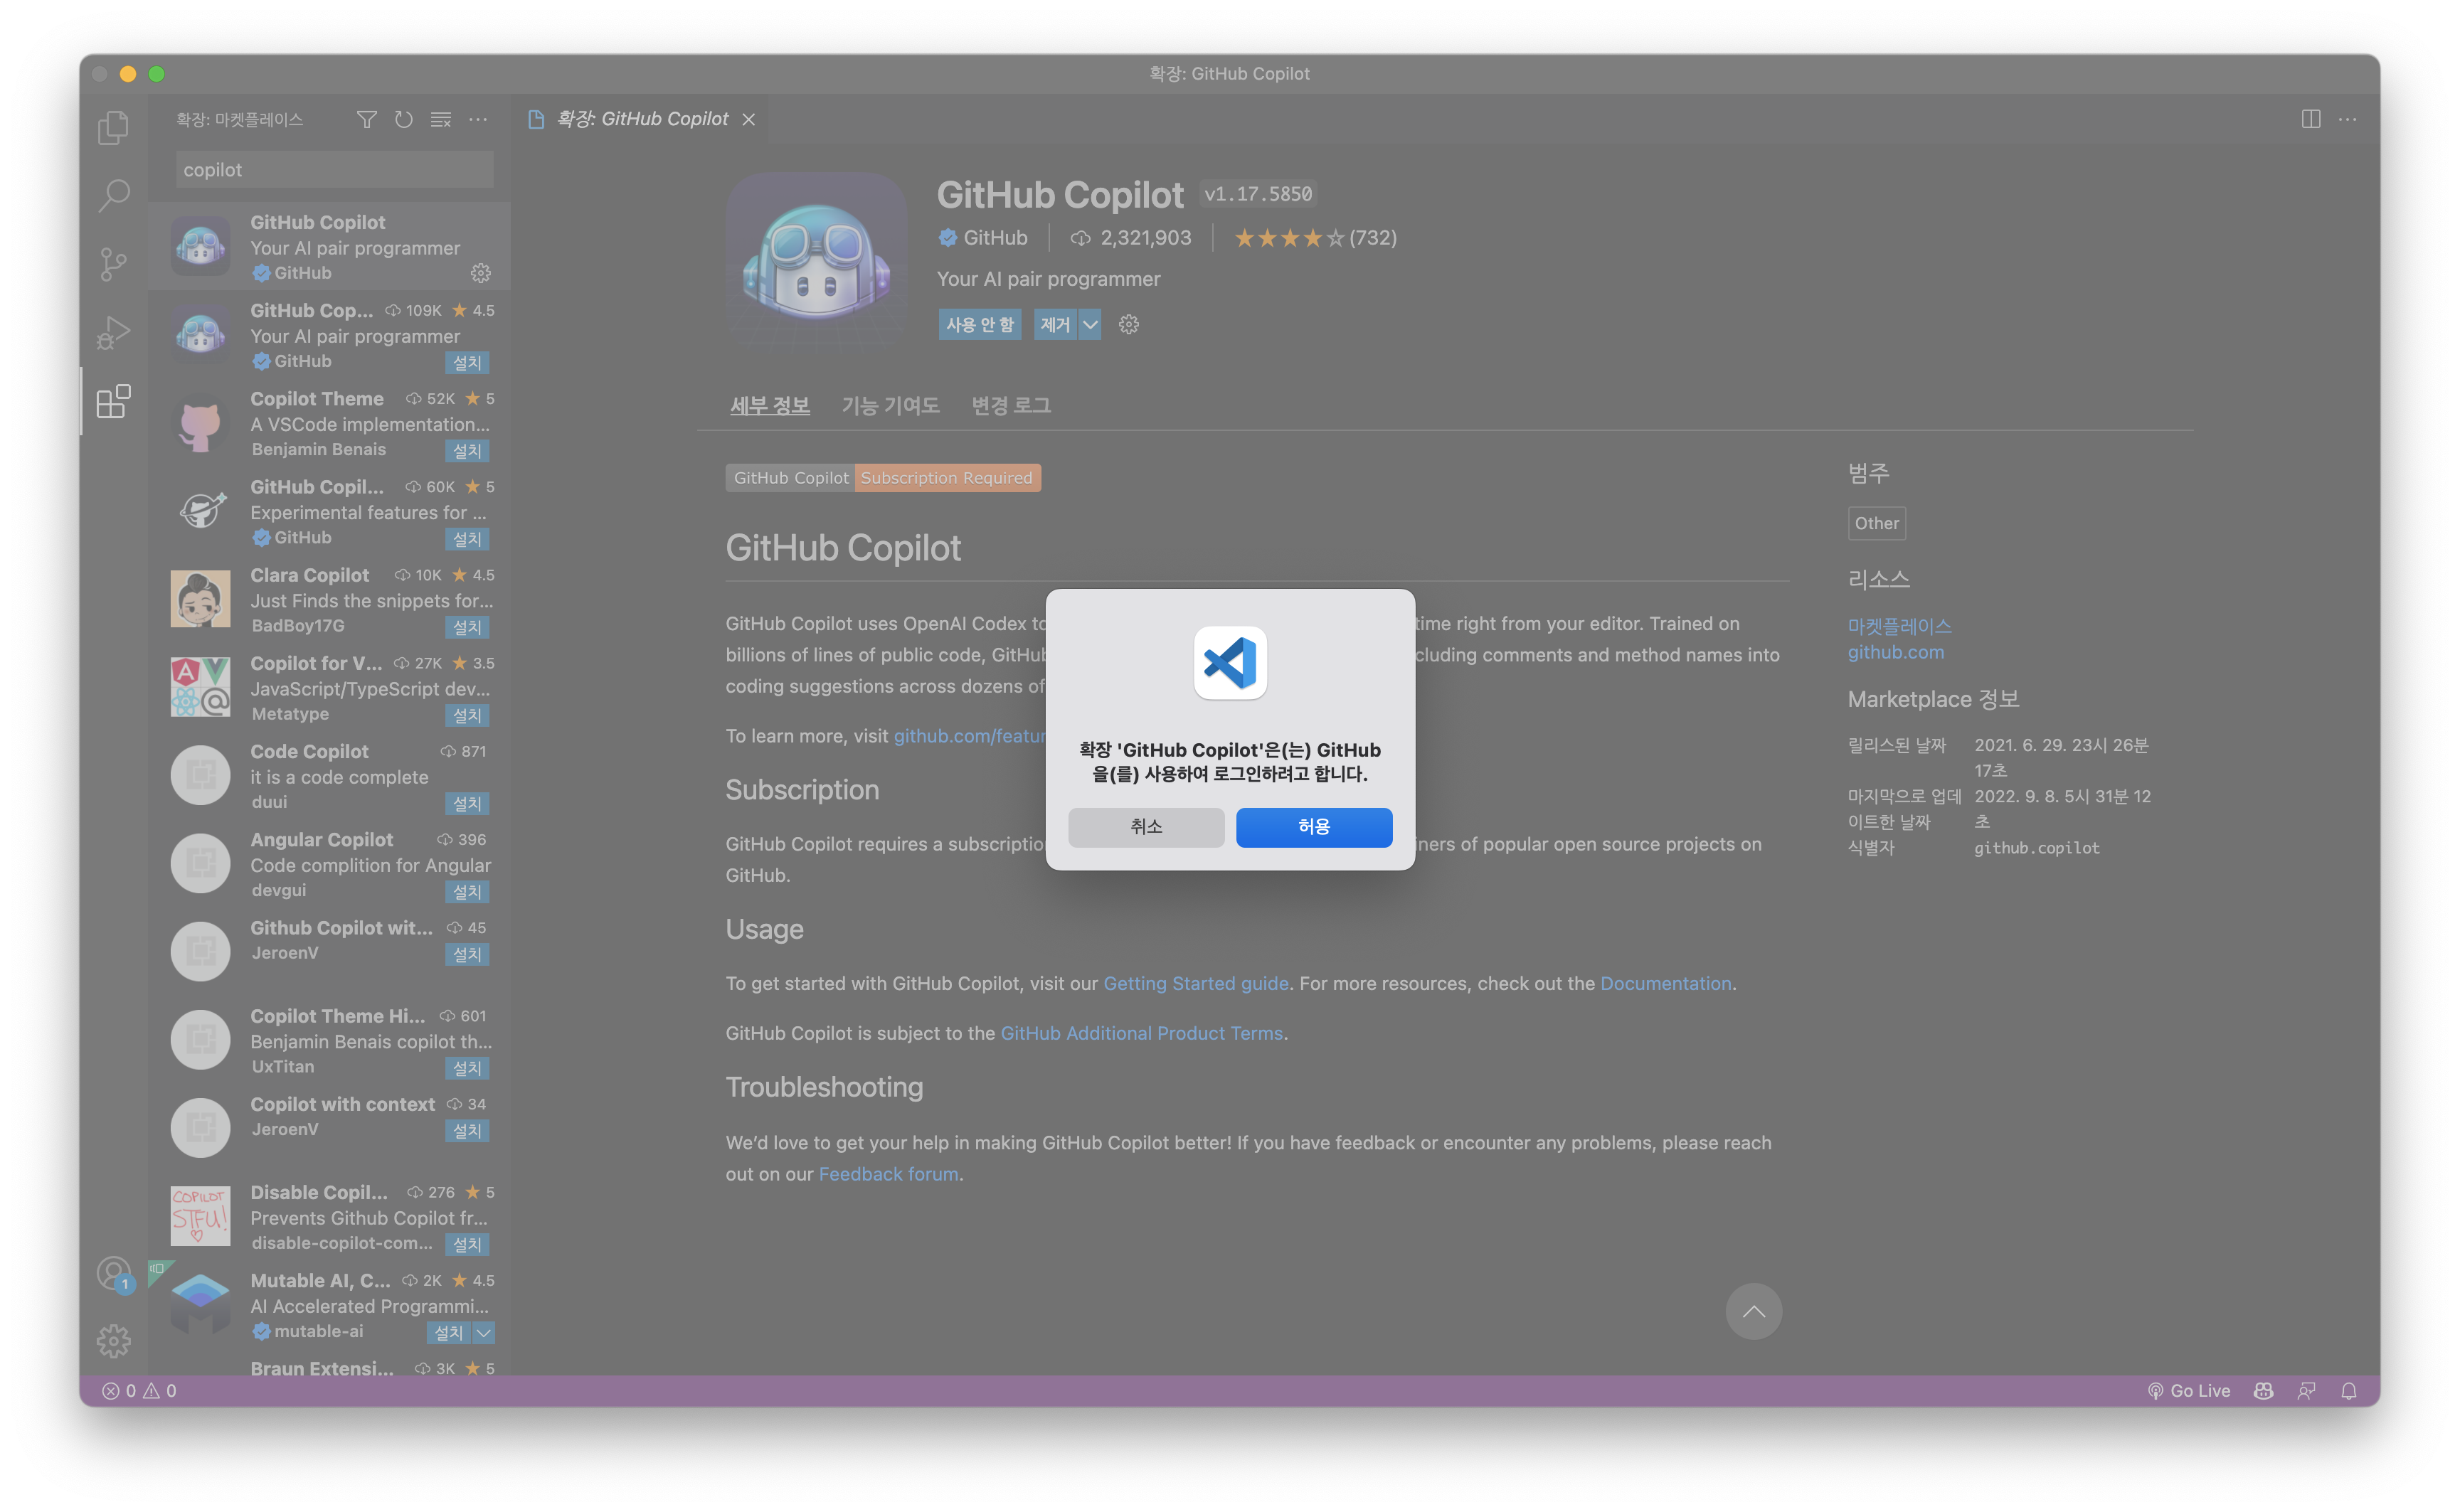This screenshot has height=1512, width=2460.
Task: Switch to the 기능 기여도 tab
Action: tap(890, 405)
